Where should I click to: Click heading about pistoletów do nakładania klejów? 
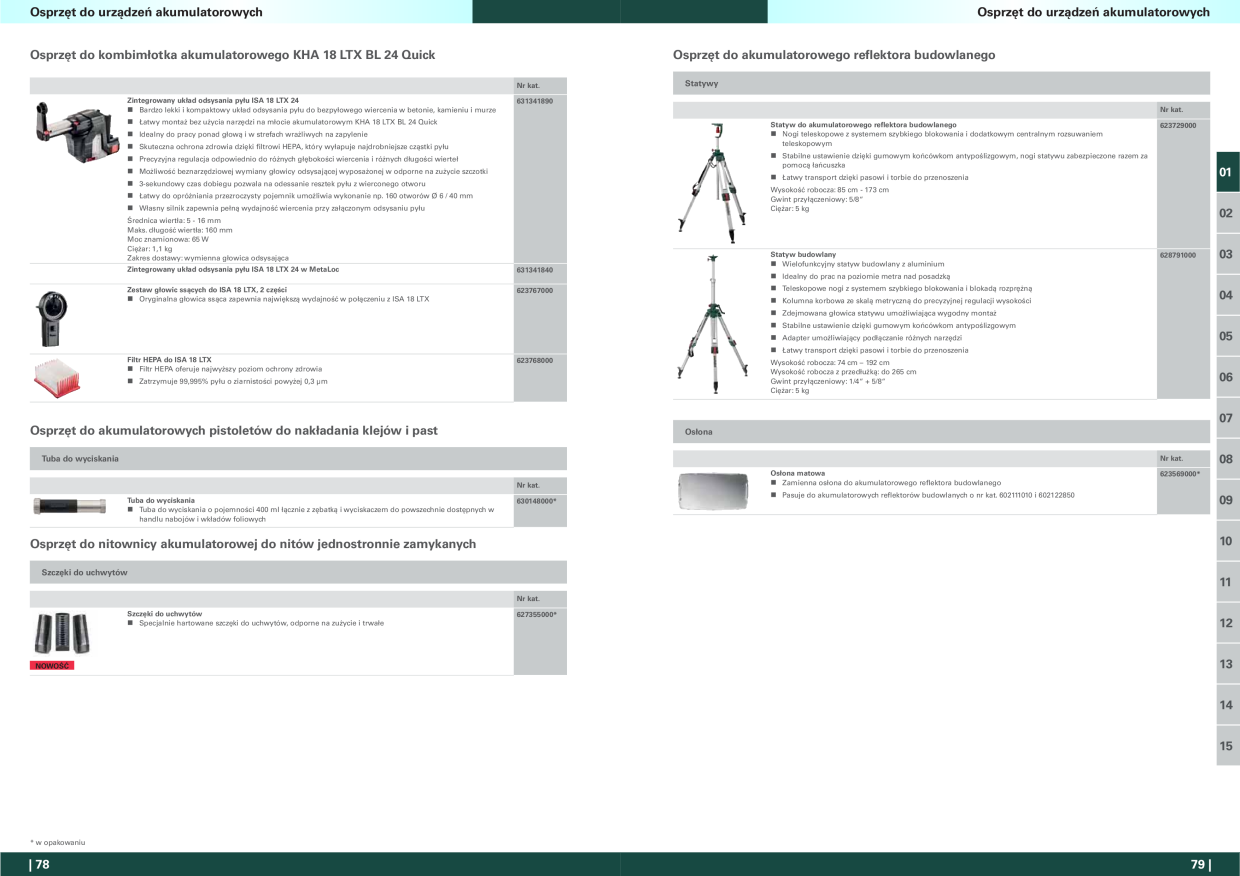(234, 430)
